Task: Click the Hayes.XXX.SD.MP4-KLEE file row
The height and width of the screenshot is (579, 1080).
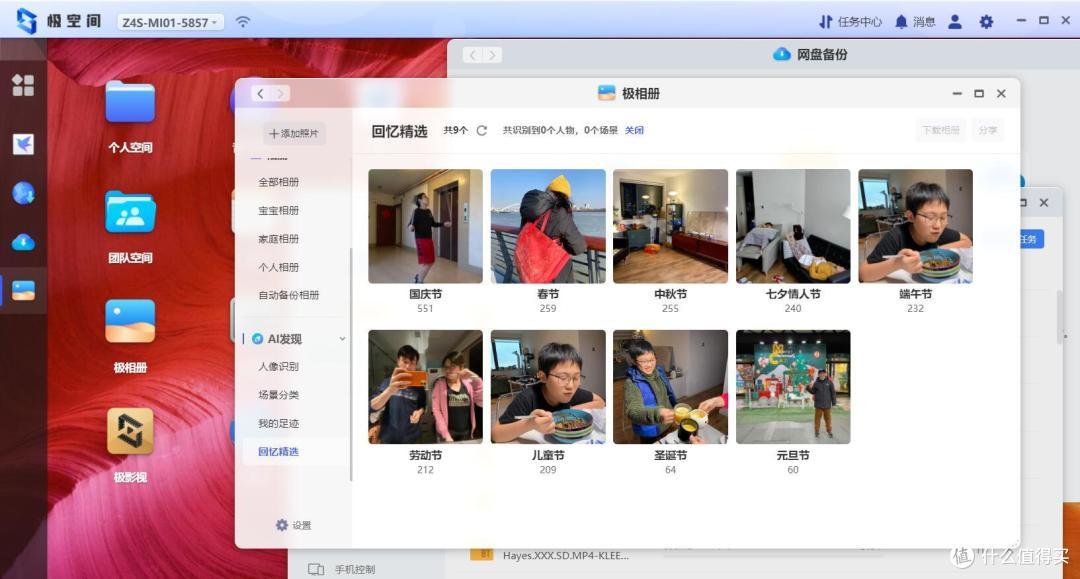Action: coord(565,556)
